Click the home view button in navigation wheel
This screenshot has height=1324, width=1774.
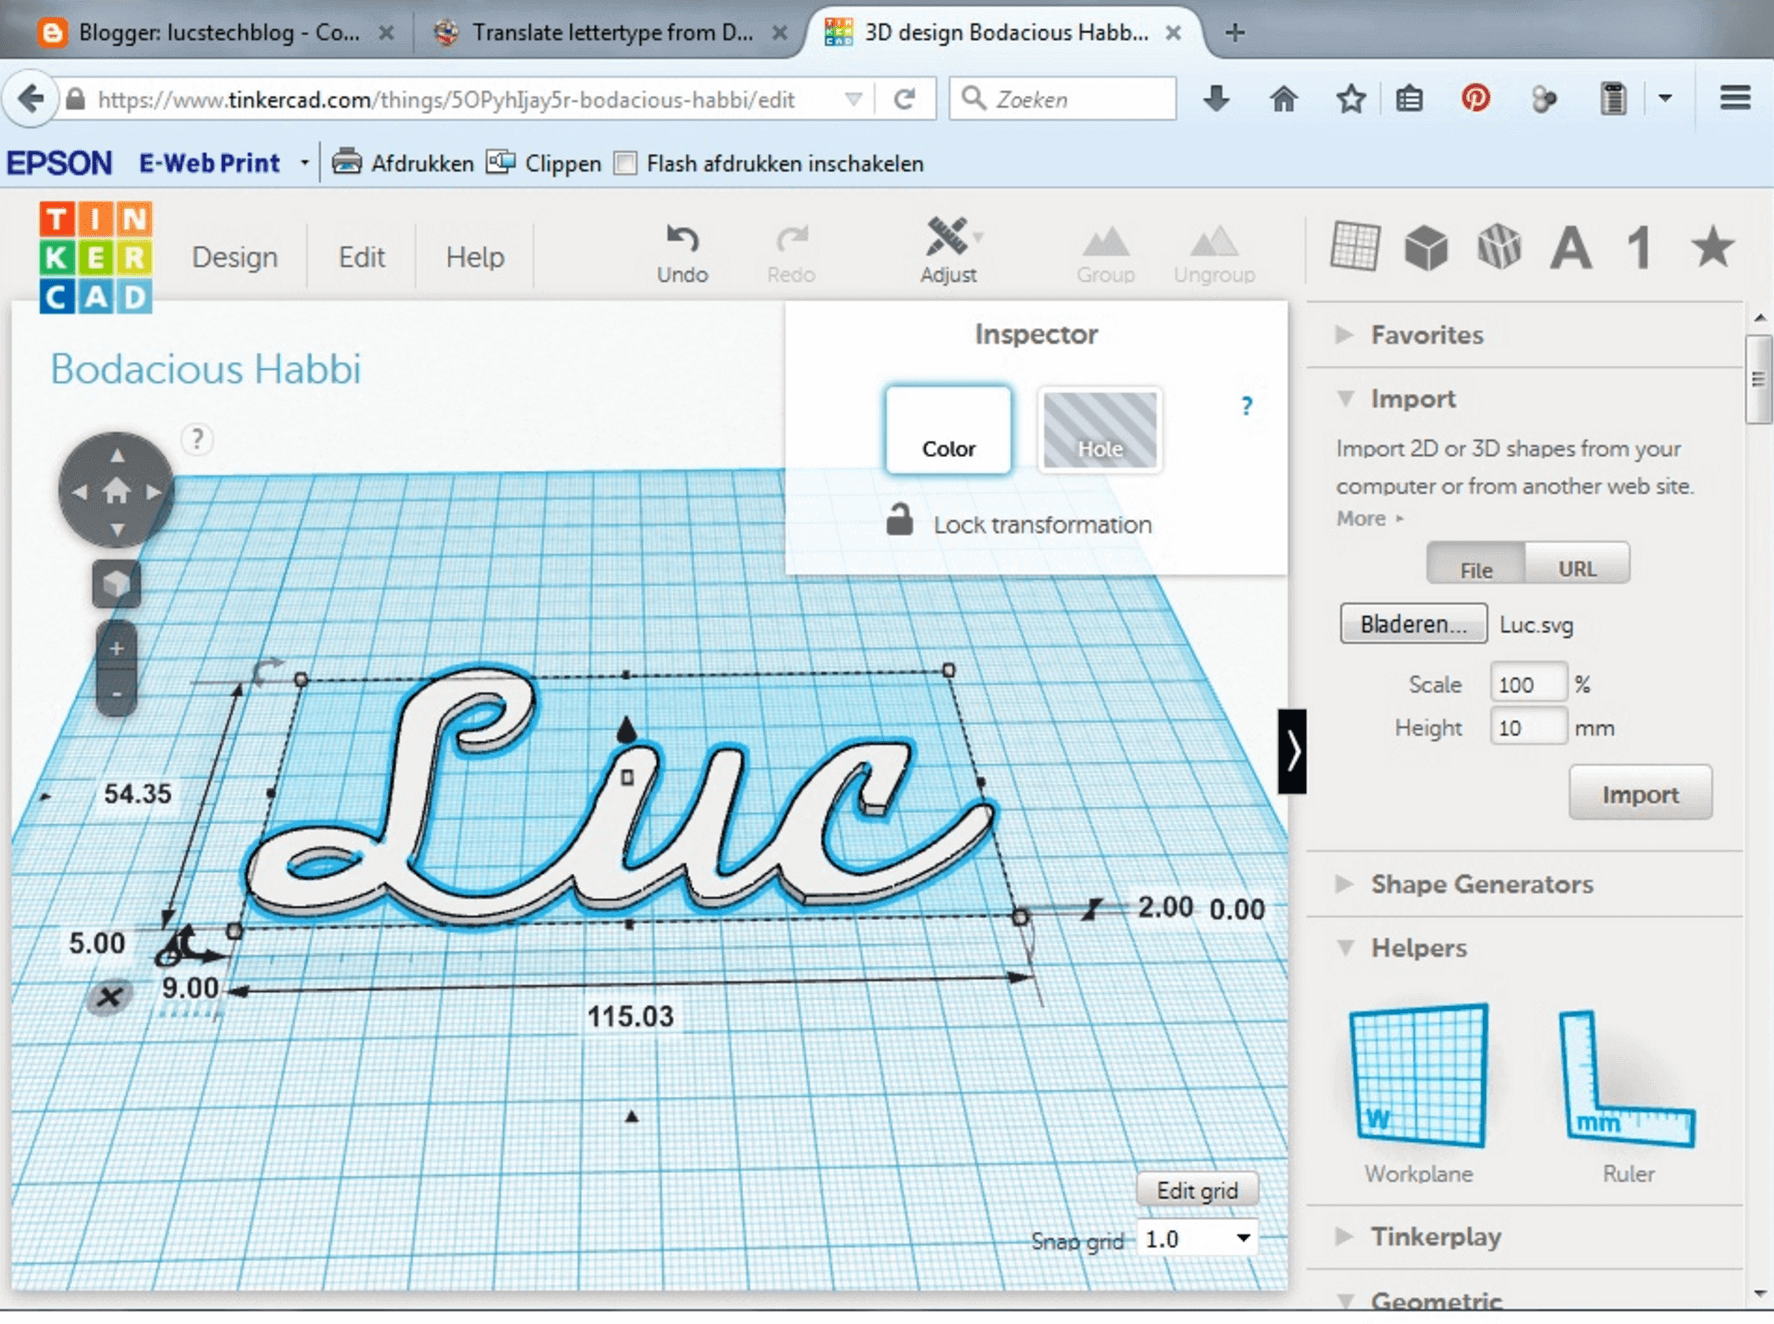pyautogui.click(x=117, y=491)
